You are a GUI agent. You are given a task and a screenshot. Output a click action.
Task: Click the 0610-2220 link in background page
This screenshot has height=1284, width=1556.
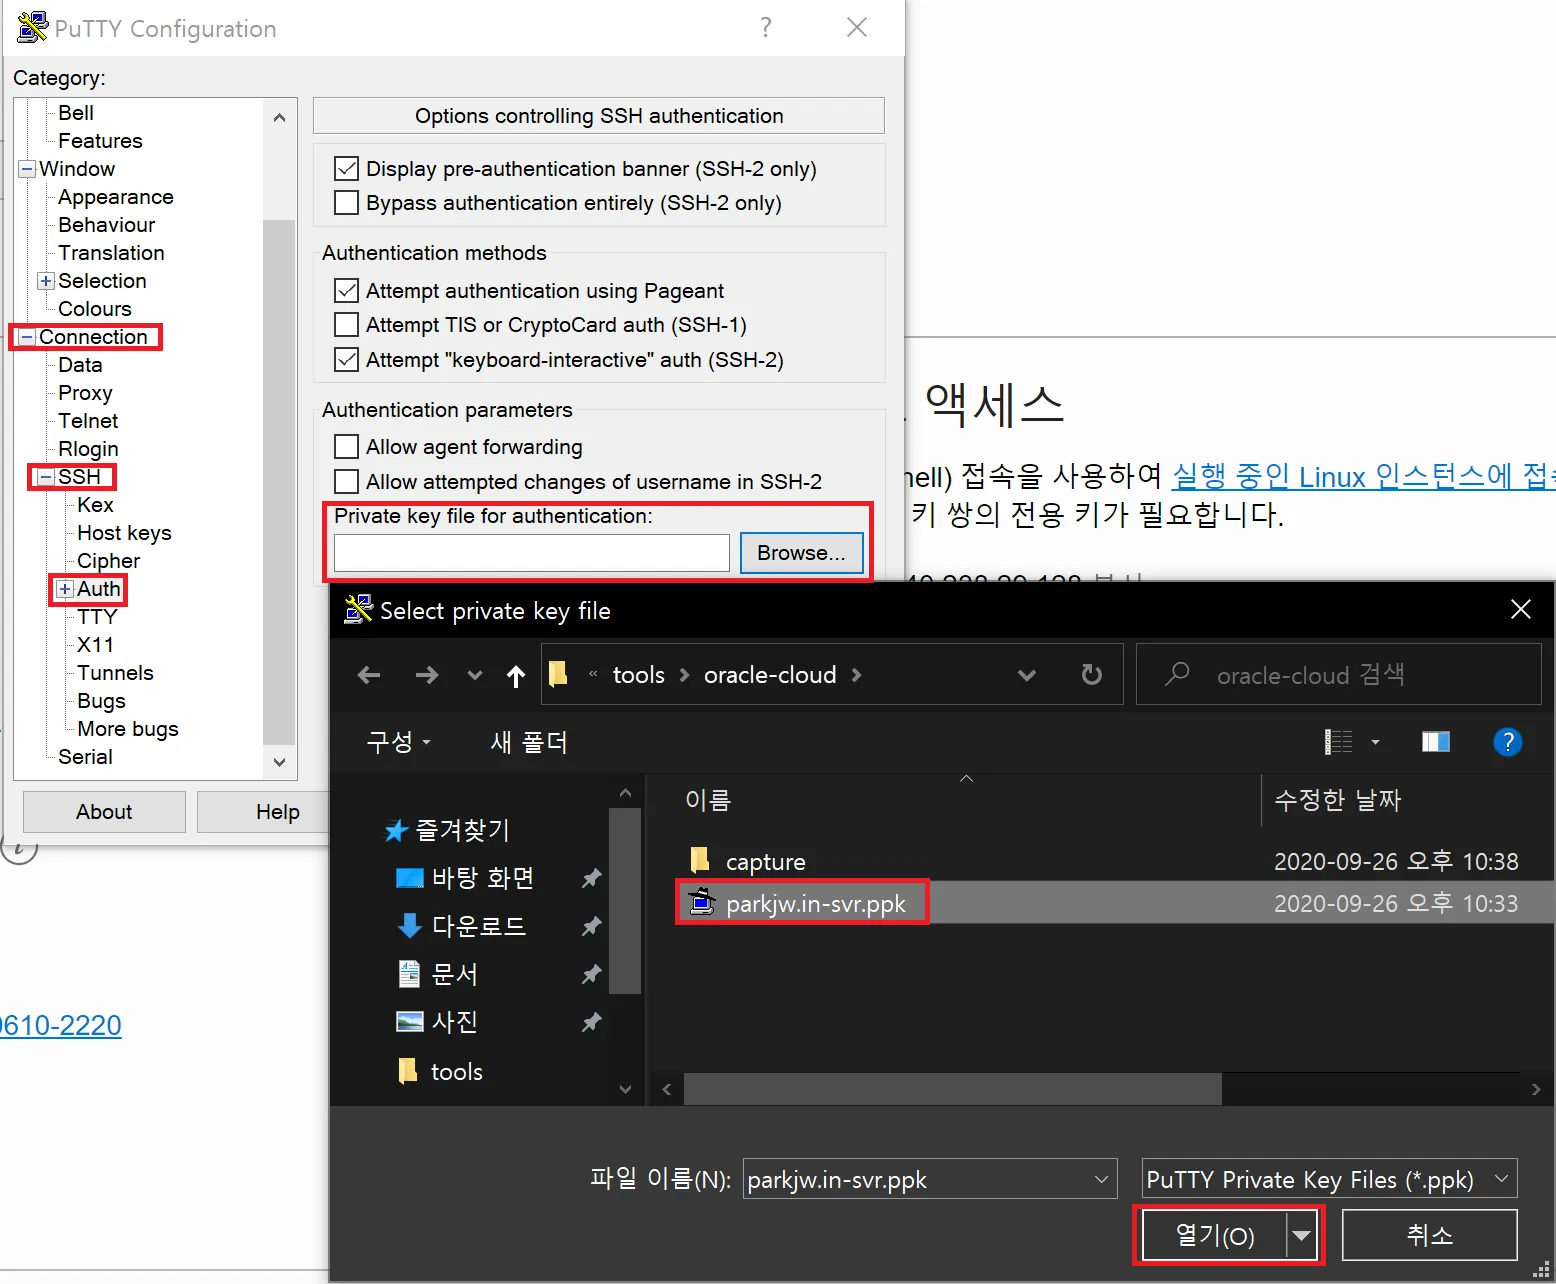click(x=61, y=1025)
